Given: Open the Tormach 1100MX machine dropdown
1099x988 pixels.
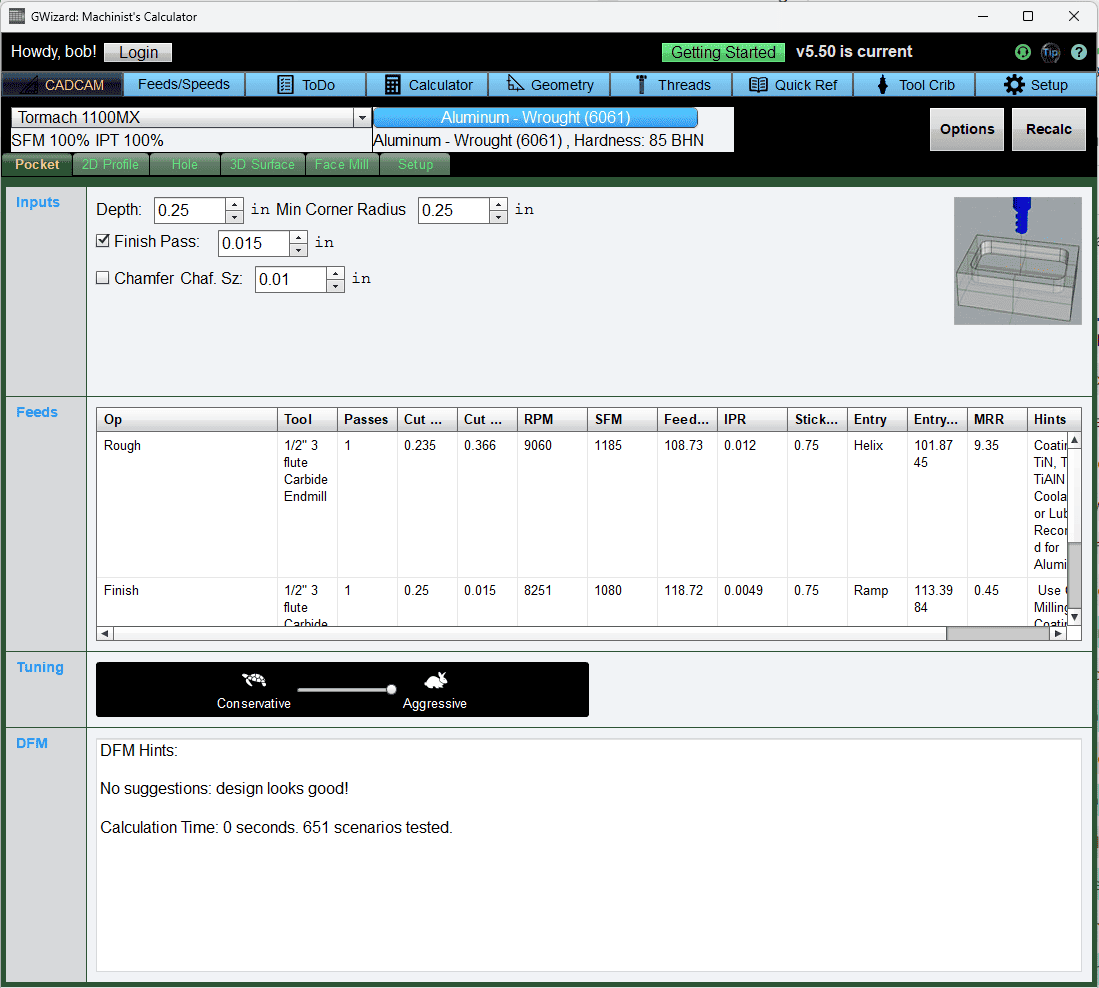Looking at the screenshot, I should (362, 118).
